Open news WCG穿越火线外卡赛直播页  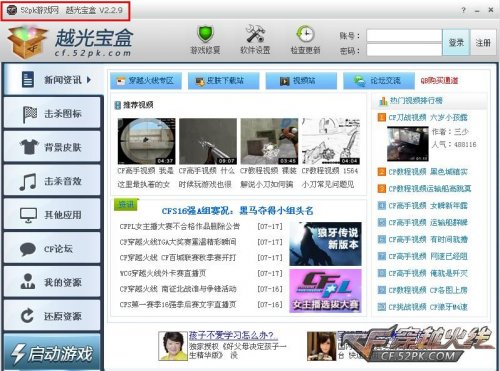click(163, 273)
